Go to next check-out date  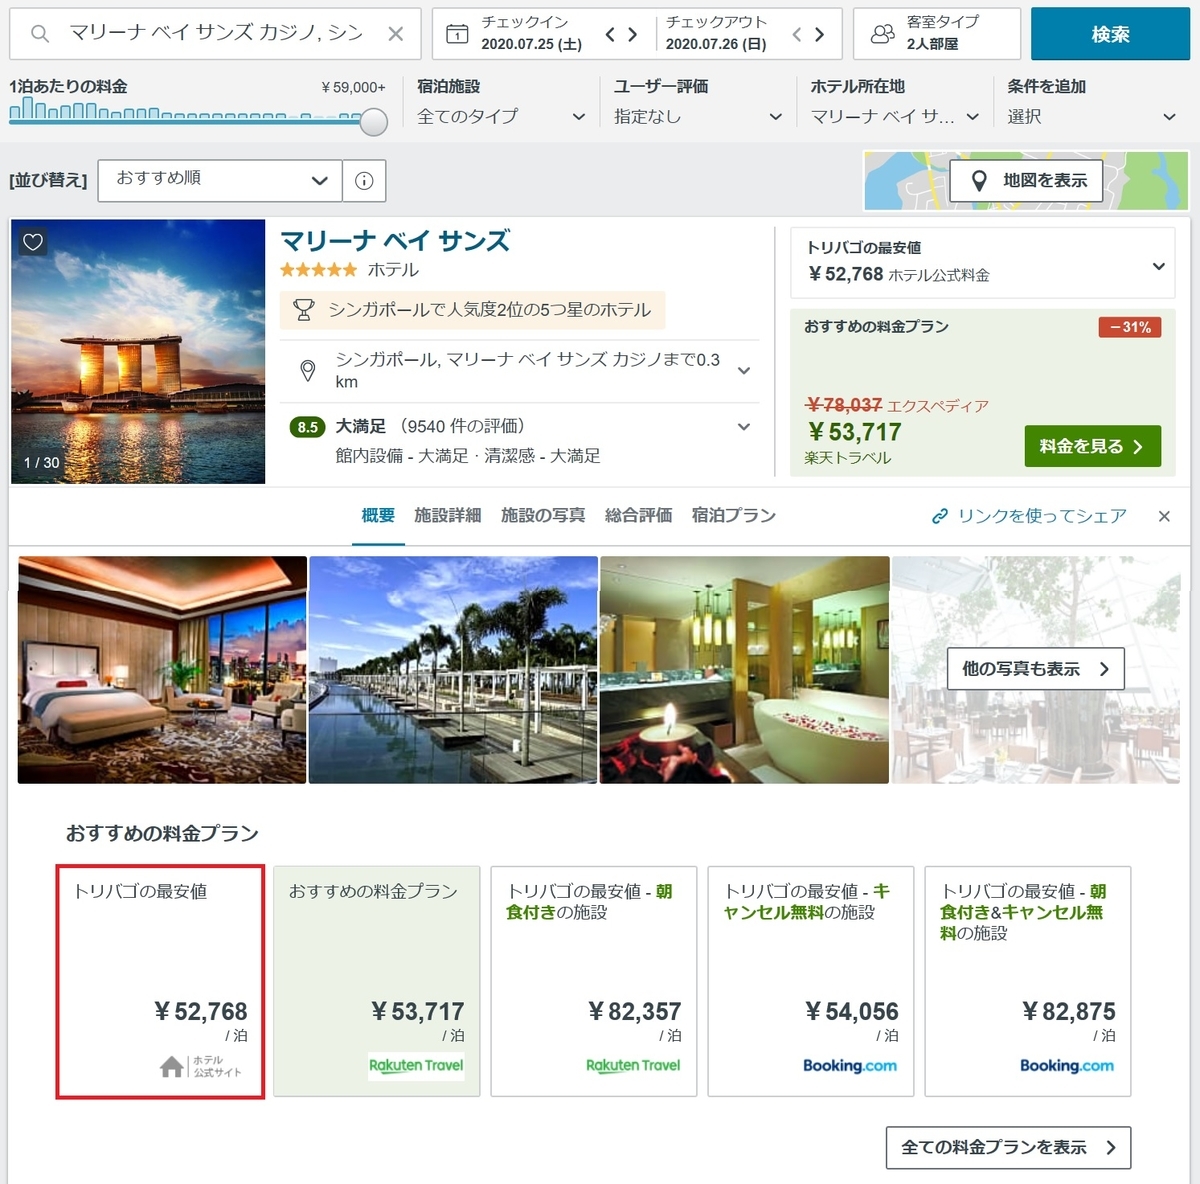click(x=819, y=34)
